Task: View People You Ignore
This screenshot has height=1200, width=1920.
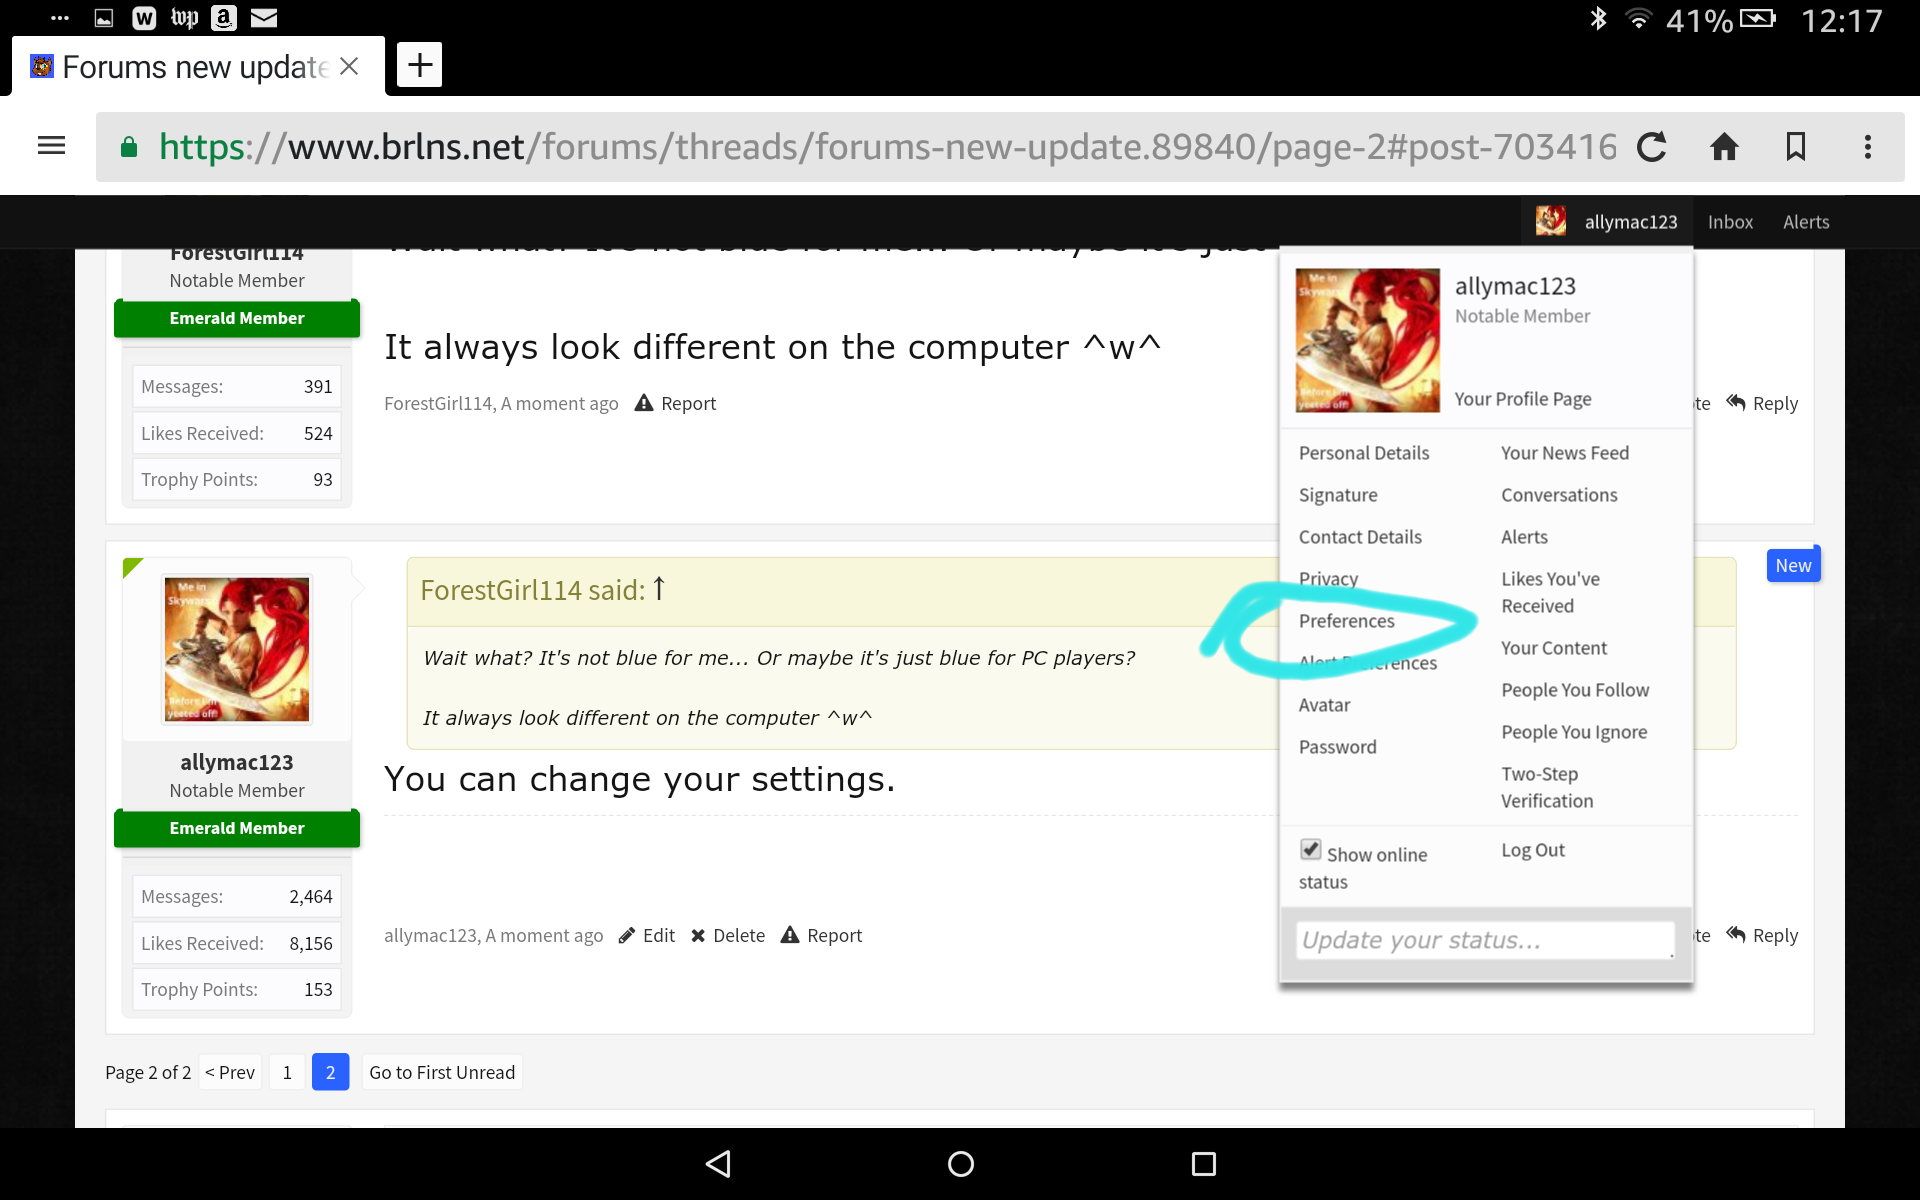Action: (1574, 732)
